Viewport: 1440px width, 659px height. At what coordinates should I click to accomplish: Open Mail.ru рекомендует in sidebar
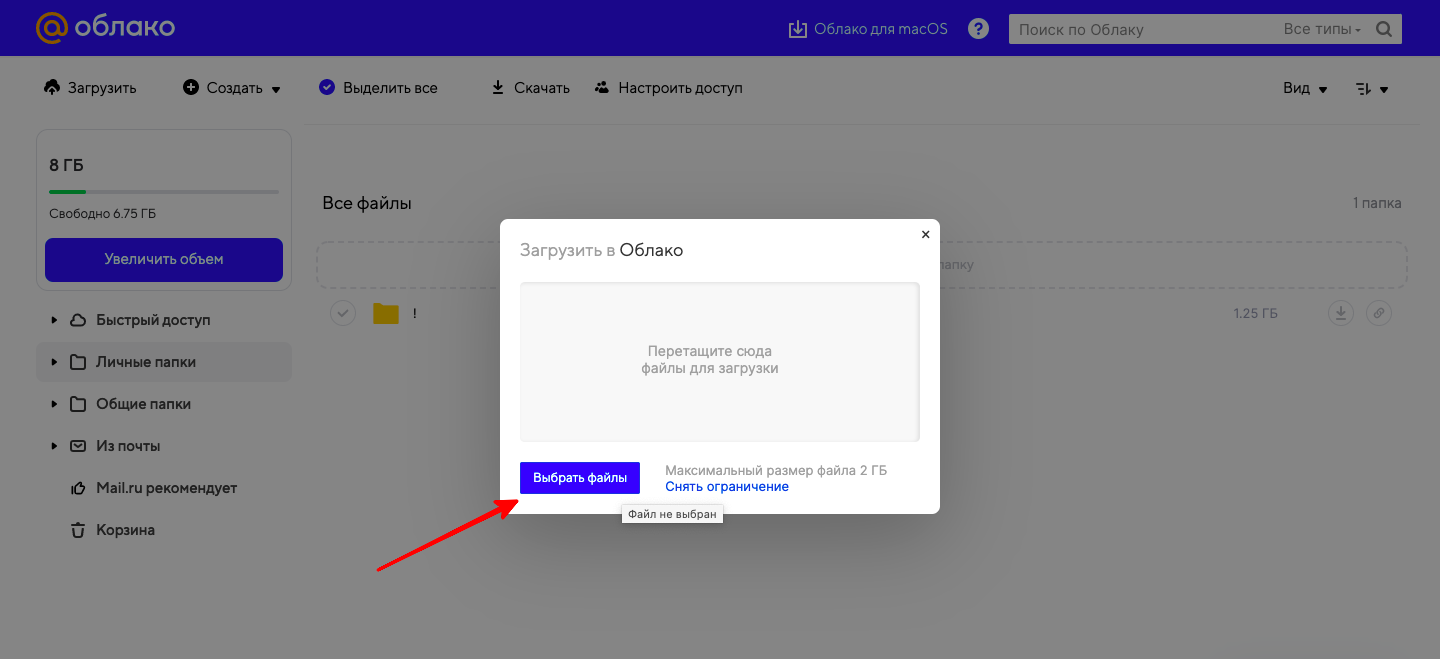pos(166,488)
